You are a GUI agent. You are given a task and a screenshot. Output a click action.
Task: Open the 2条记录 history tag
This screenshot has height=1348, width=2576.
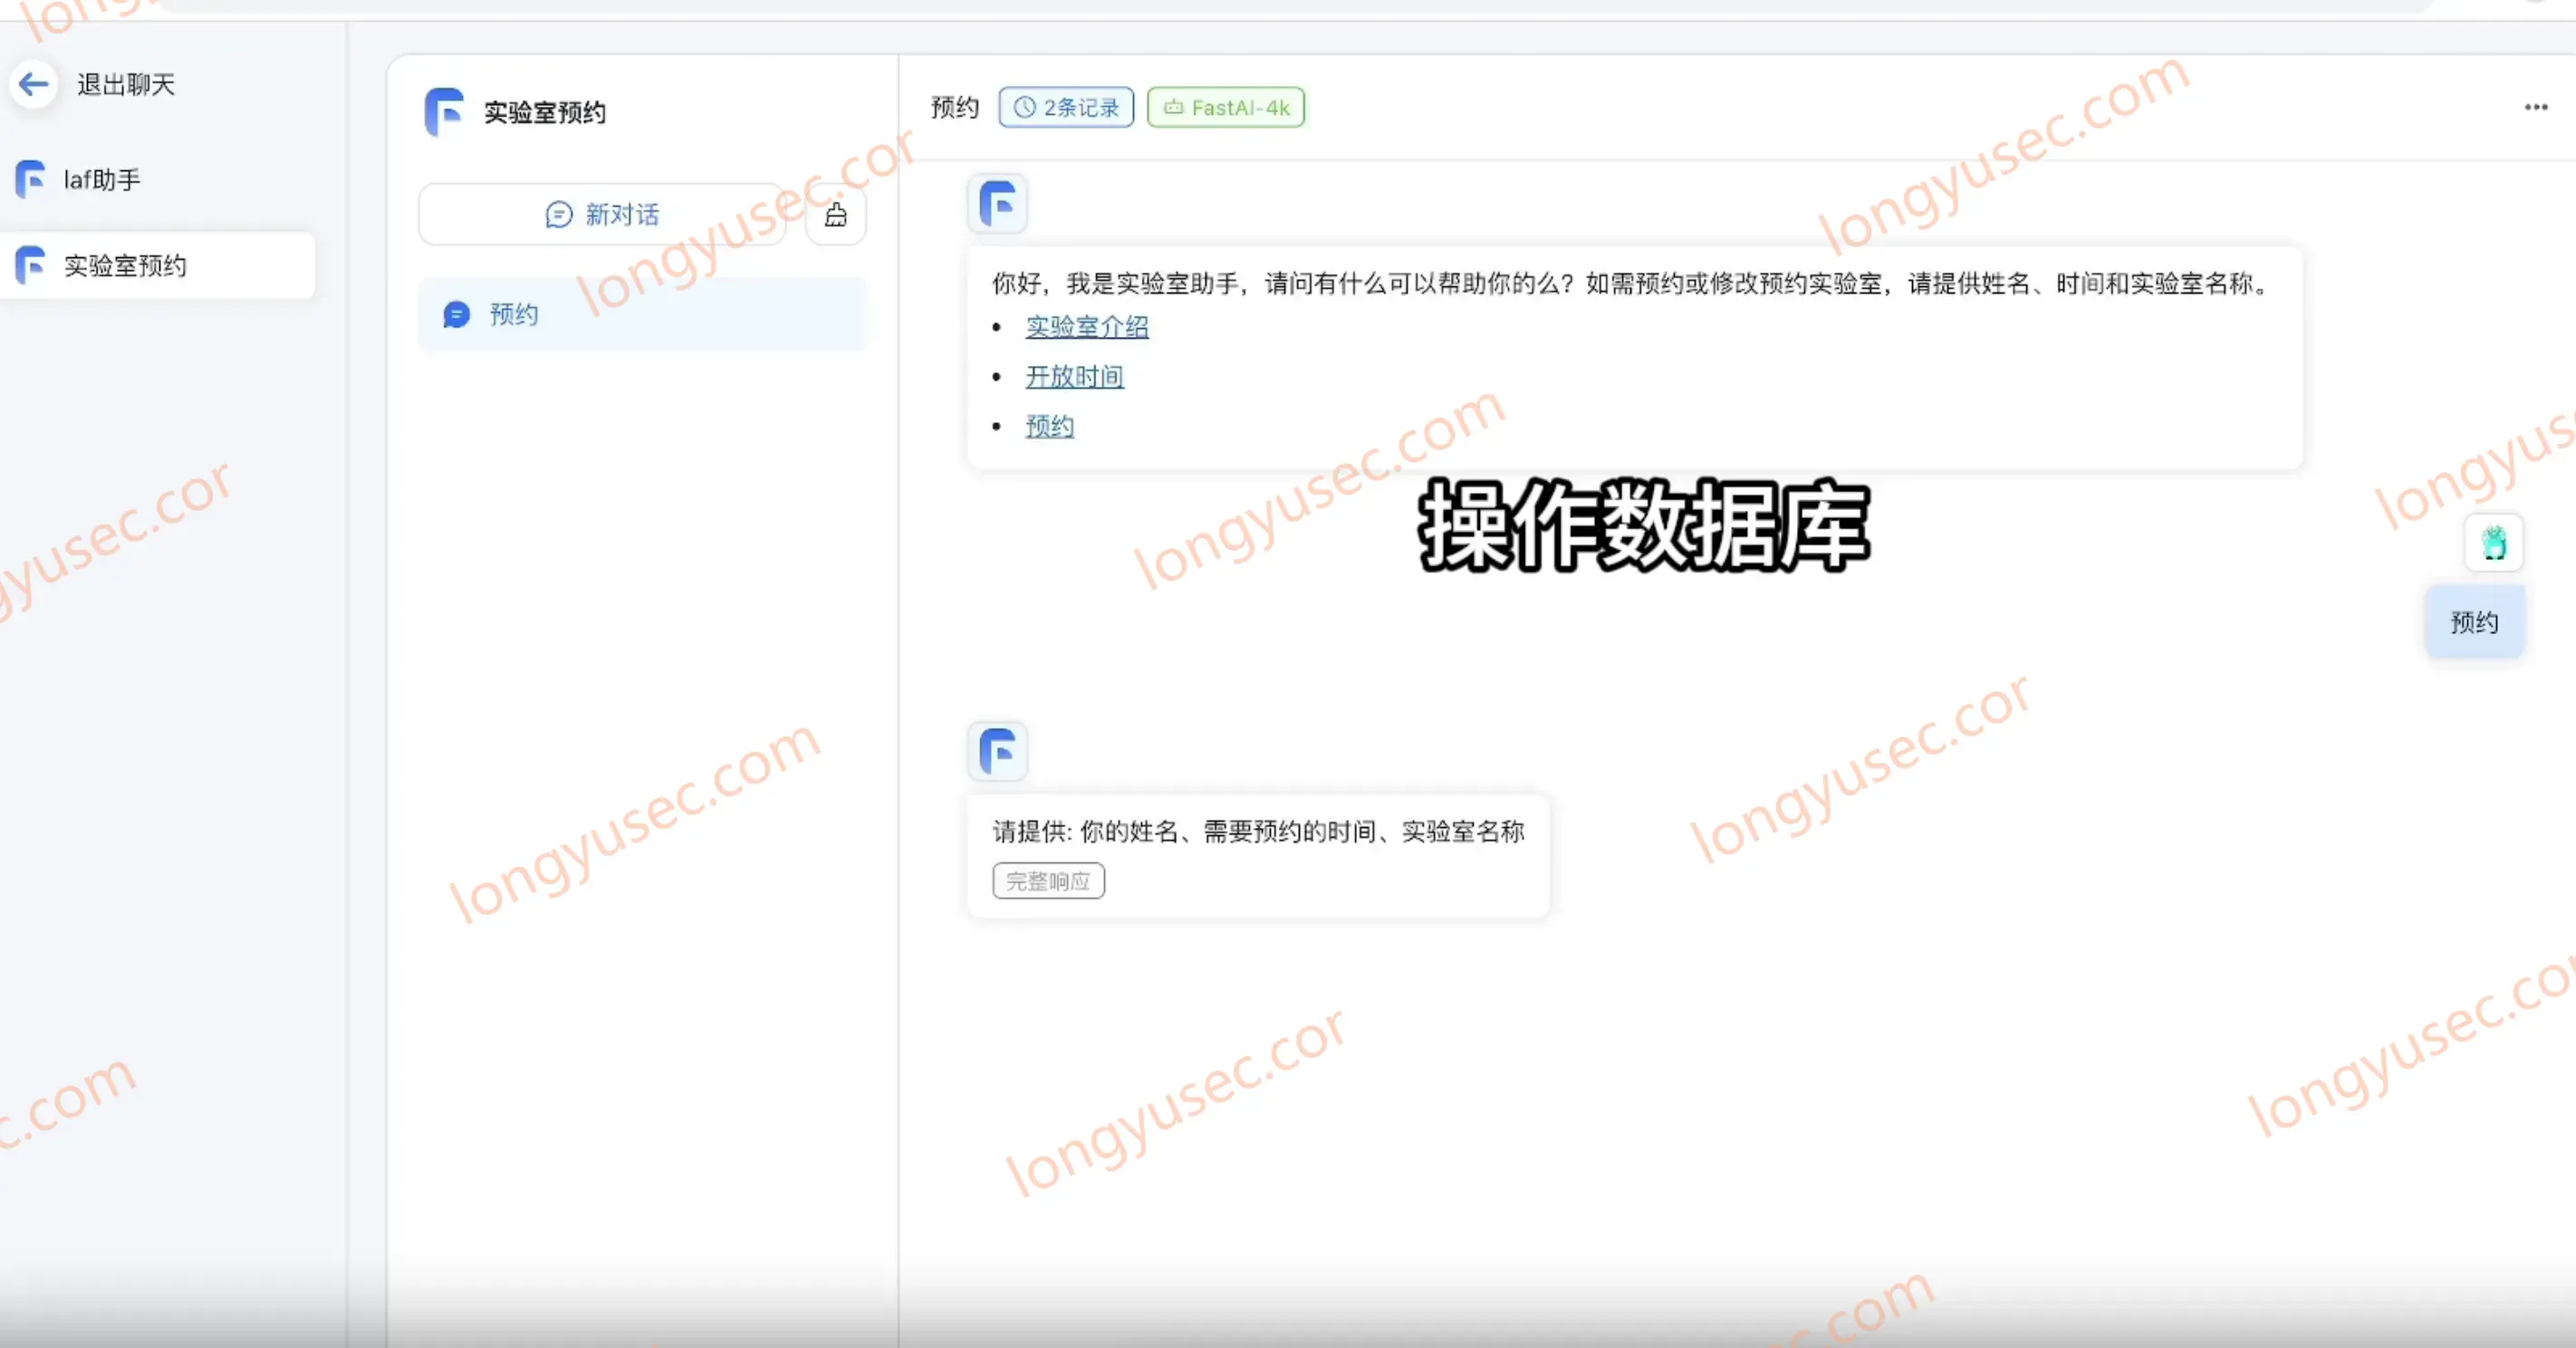pyautogui.click(x=1066, y=107)
